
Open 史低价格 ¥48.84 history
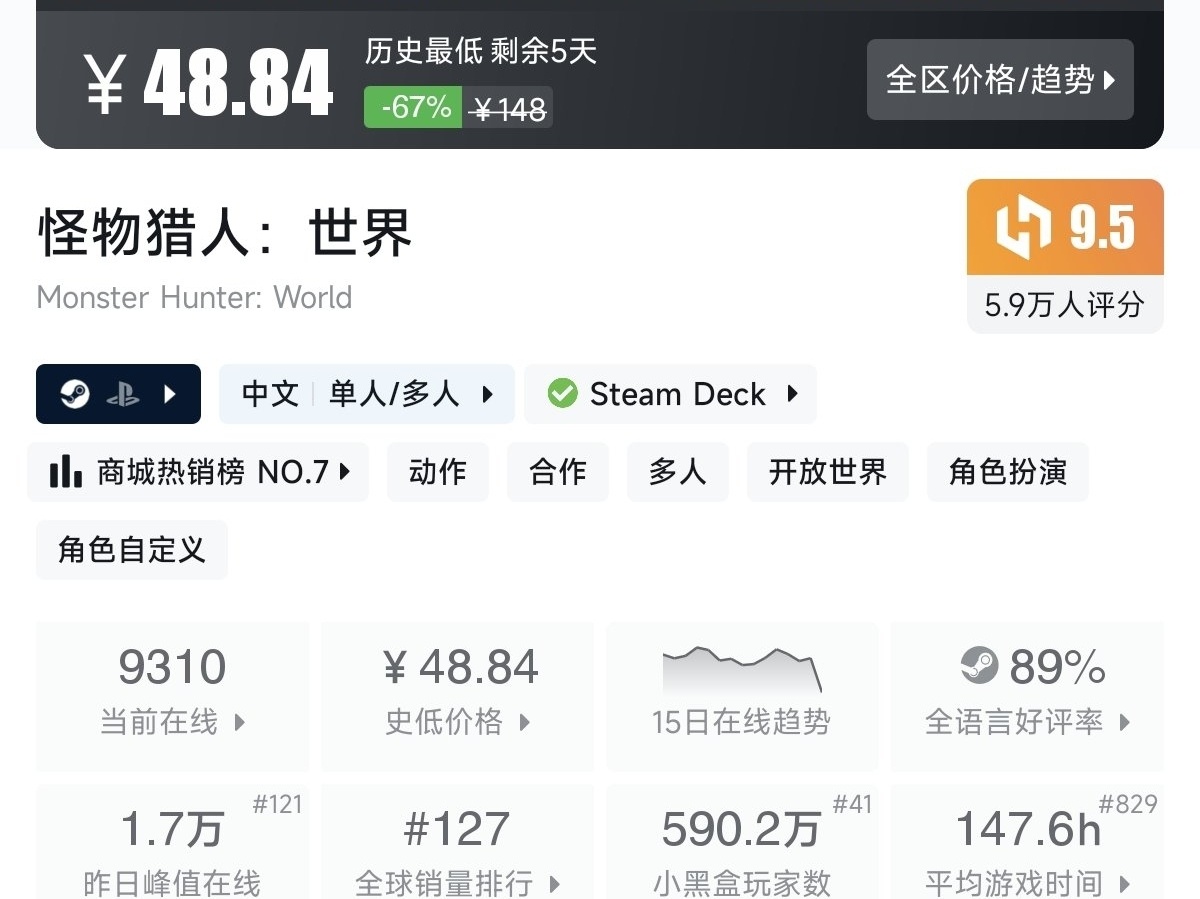(458, 695)
